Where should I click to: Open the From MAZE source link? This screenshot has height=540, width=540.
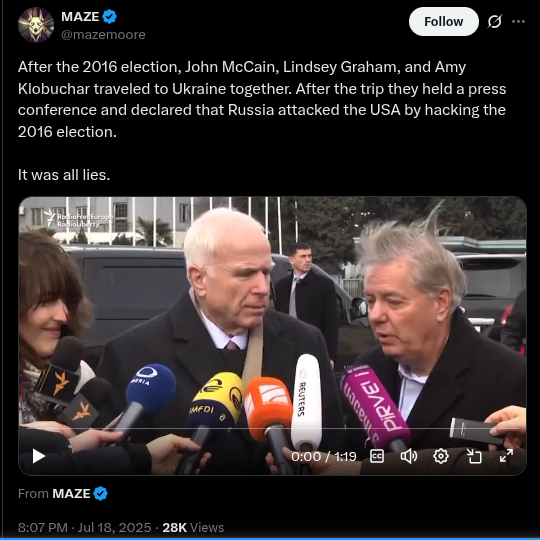pos(71,494)
